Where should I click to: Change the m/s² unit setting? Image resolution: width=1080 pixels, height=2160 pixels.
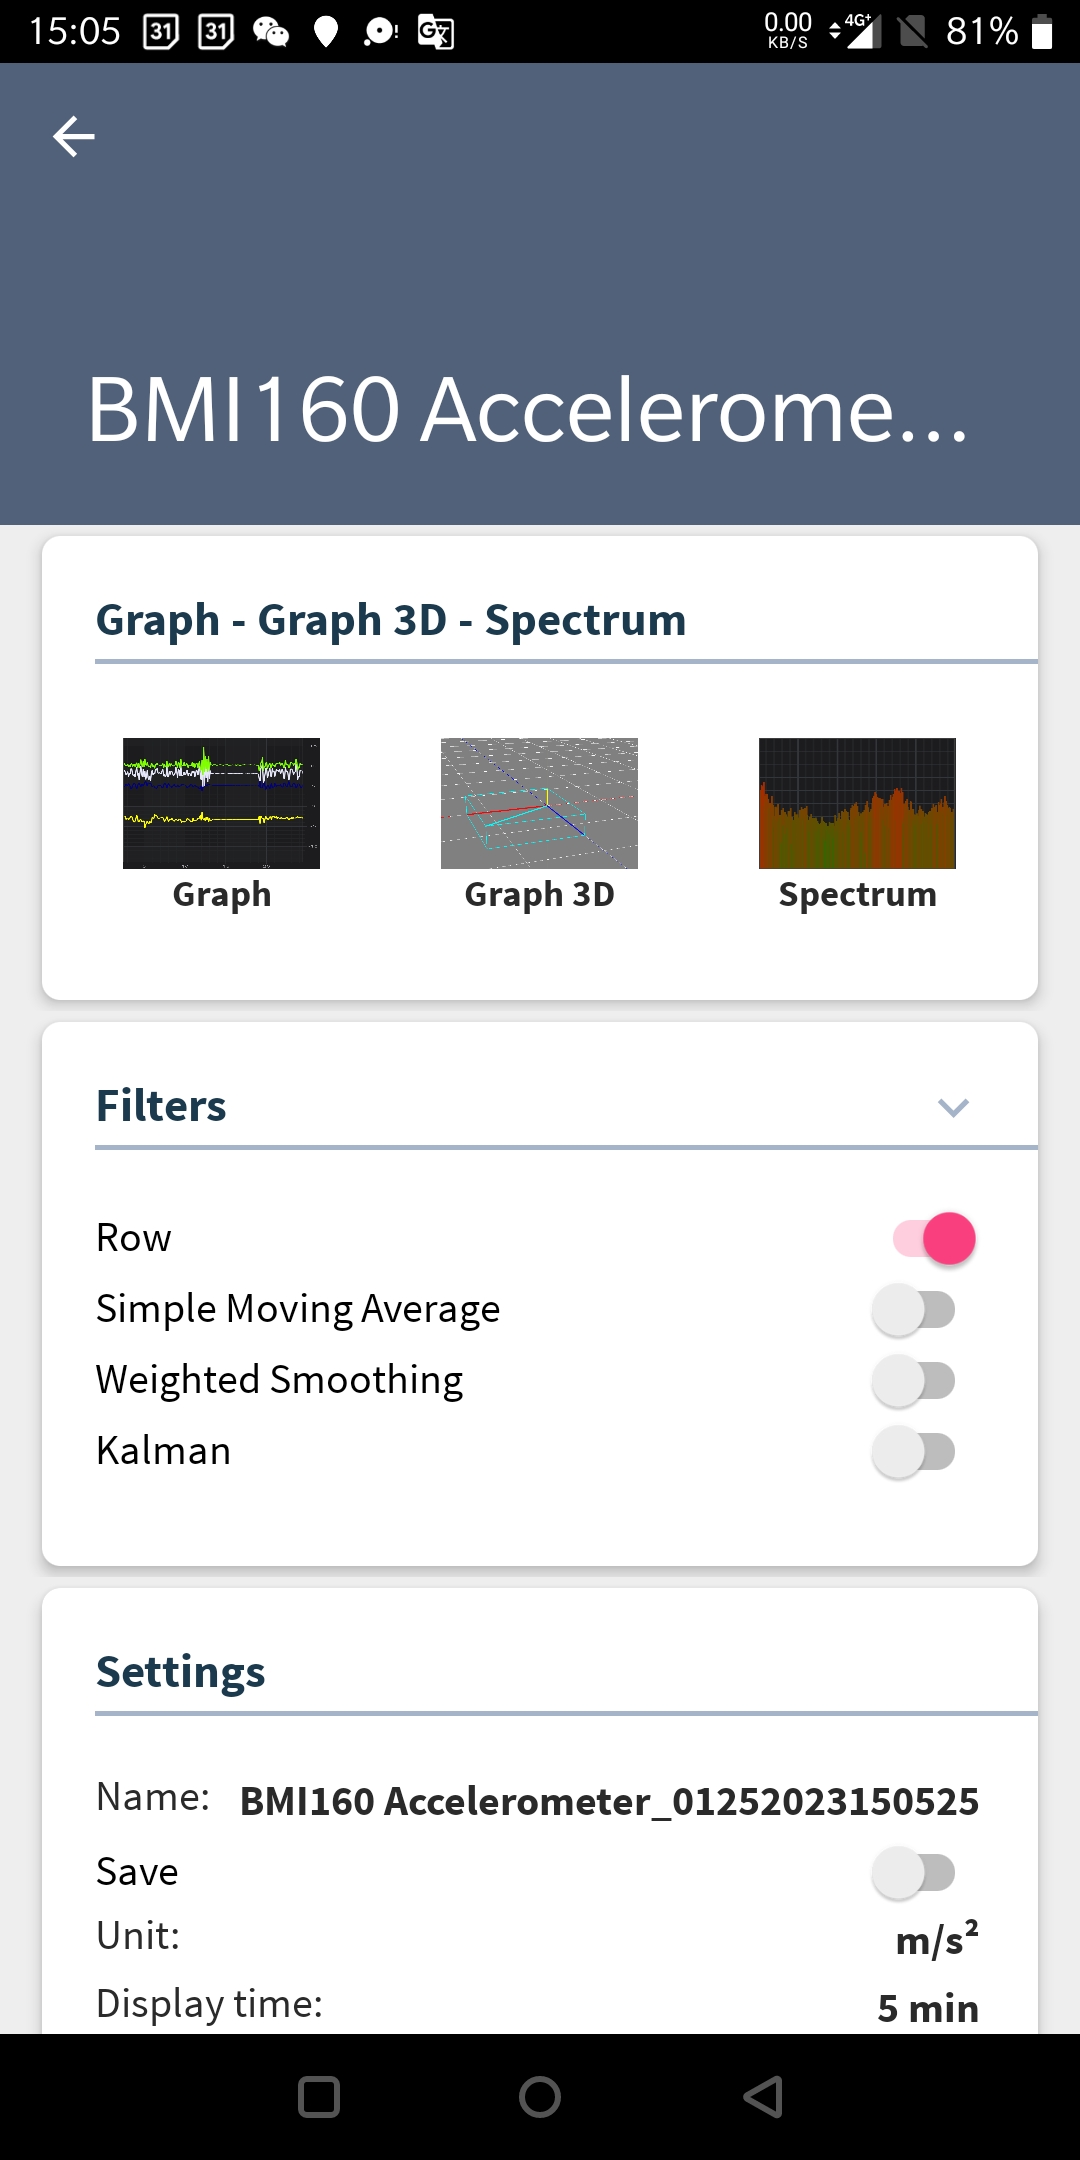936,1939
